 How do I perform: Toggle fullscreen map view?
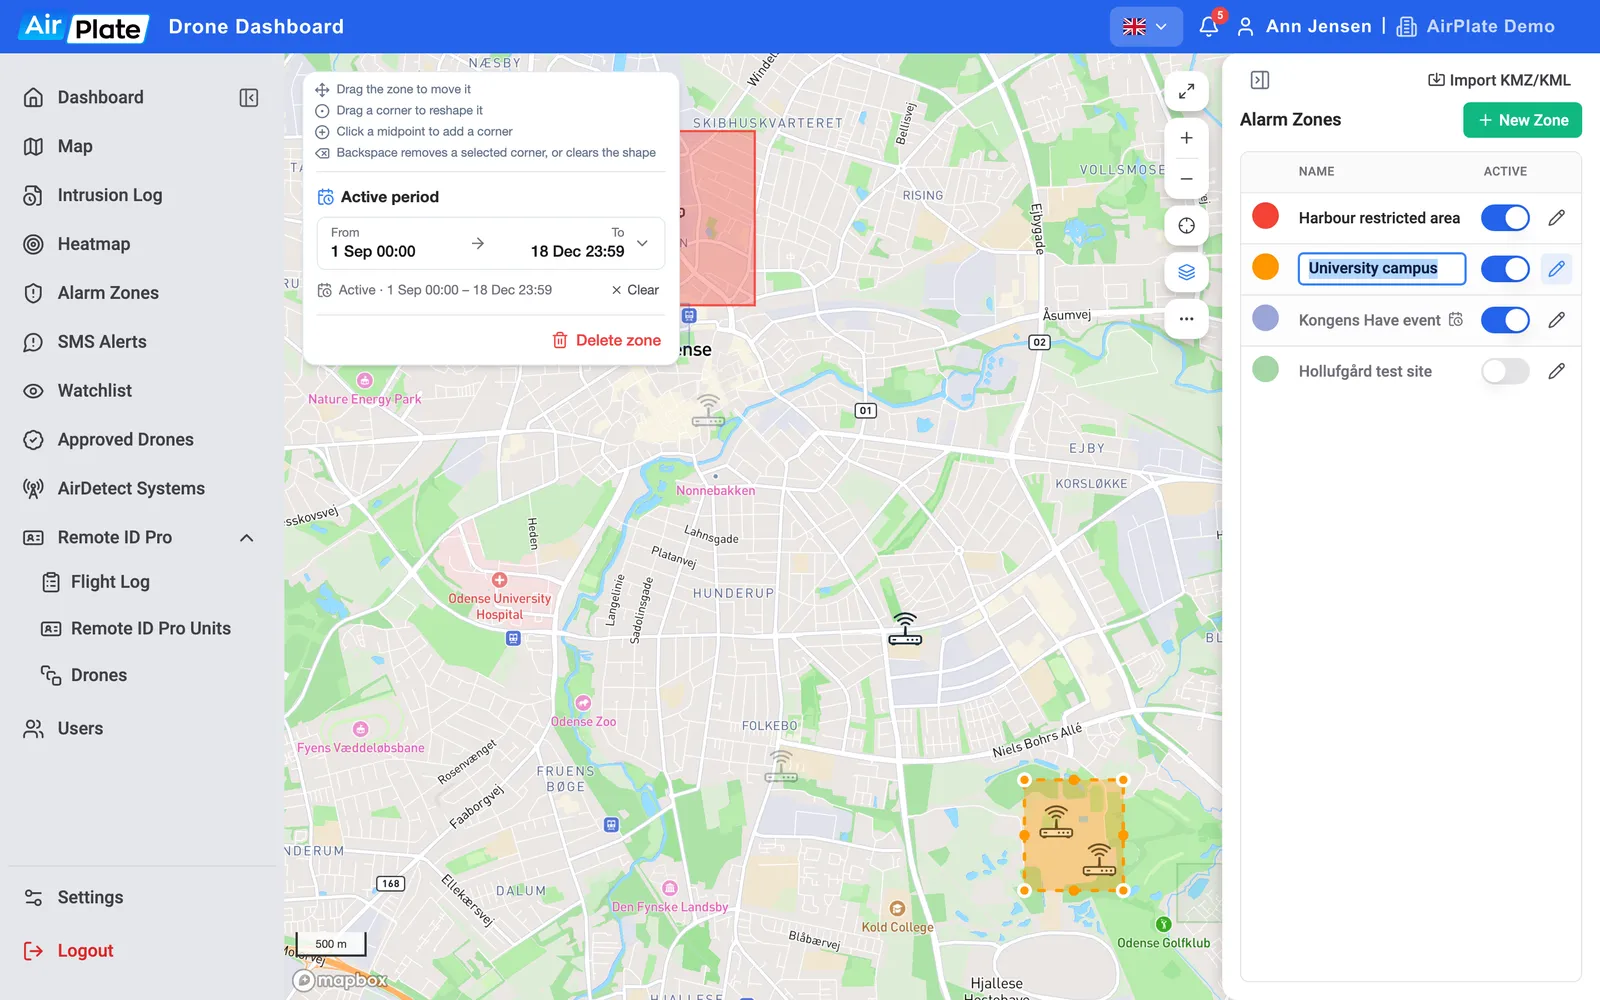pyautogui.click(x=1186, y=91)
